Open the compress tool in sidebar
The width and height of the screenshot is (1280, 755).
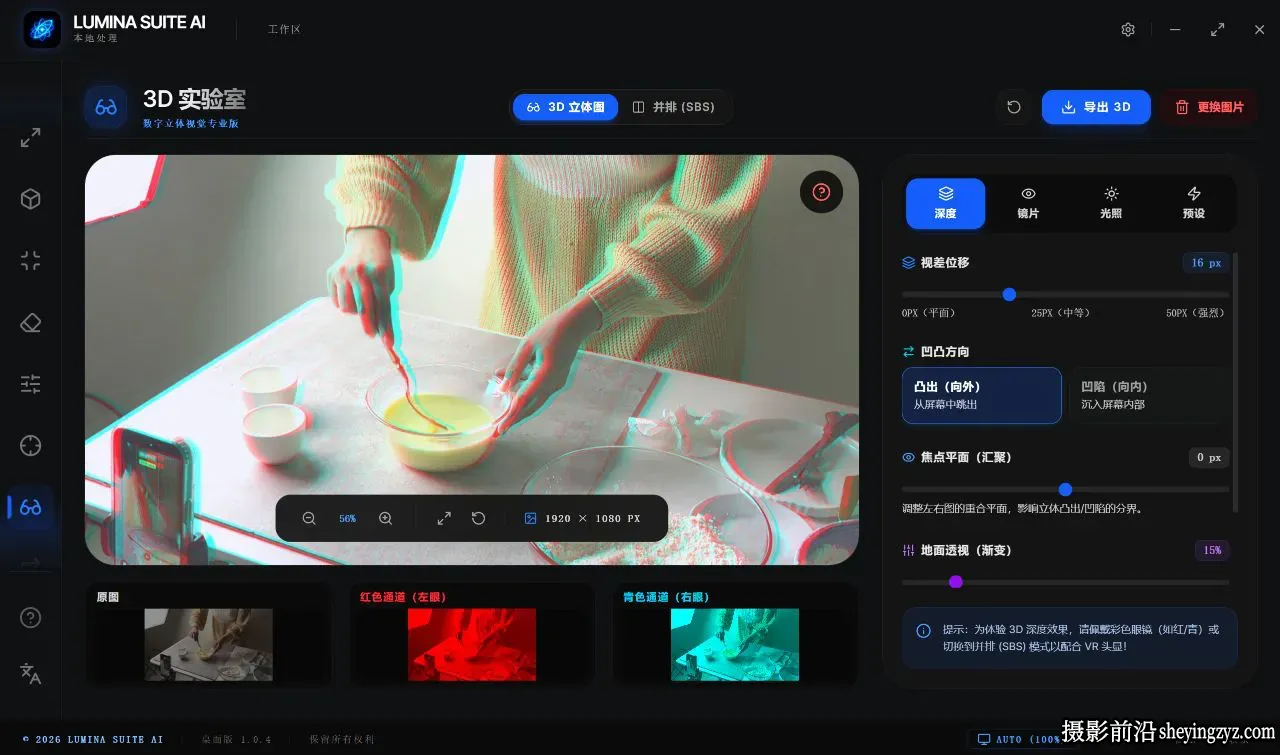point(31,261)
